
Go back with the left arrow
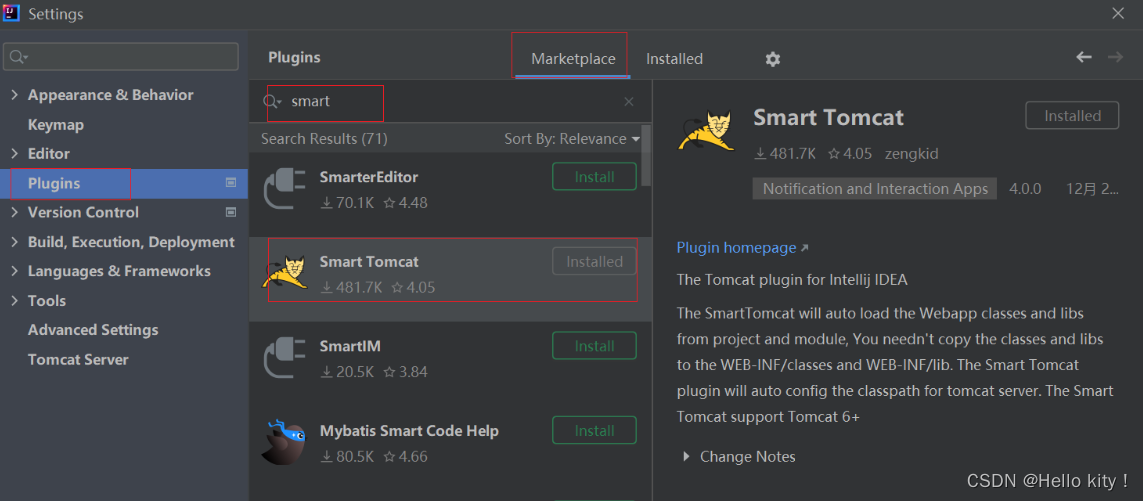click(1084, 57)
